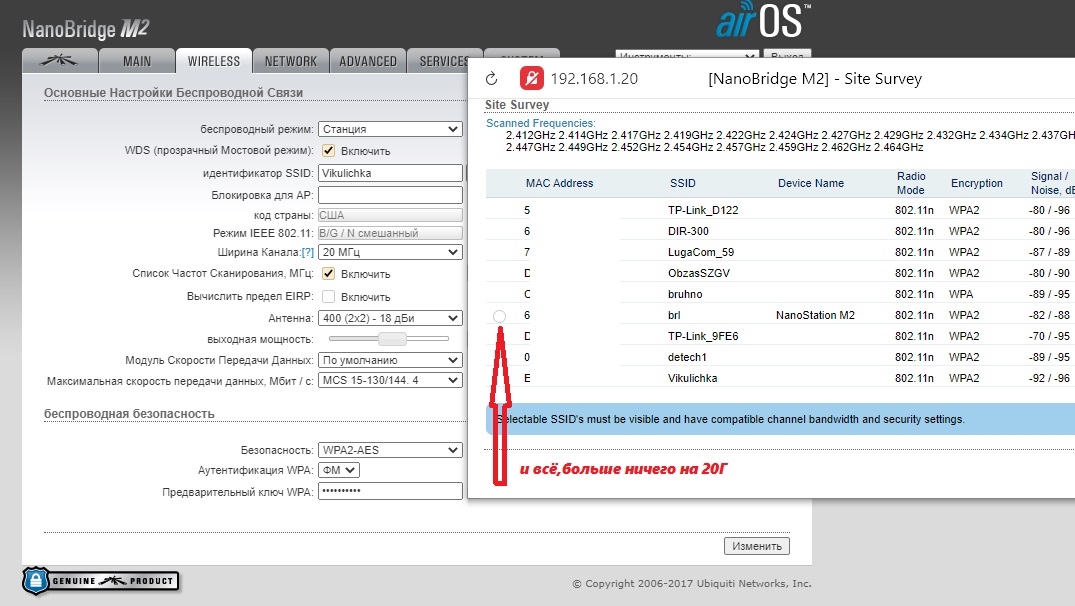The height and width of the screenshot is (606, 1075).
Task: Open the tools dropdown in the header
Action: (686, 55)
